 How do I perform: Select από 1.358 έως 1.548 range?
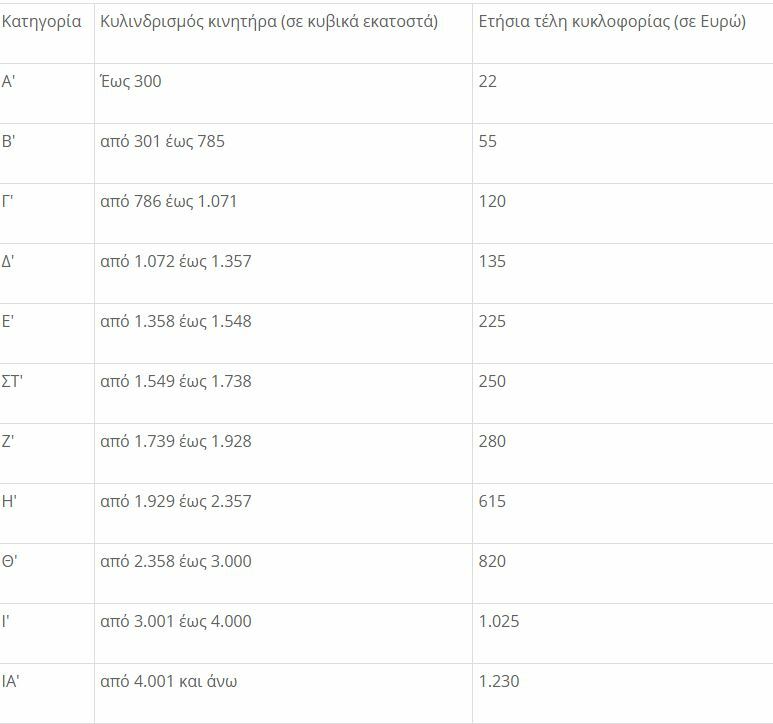(x=176, y=322)
